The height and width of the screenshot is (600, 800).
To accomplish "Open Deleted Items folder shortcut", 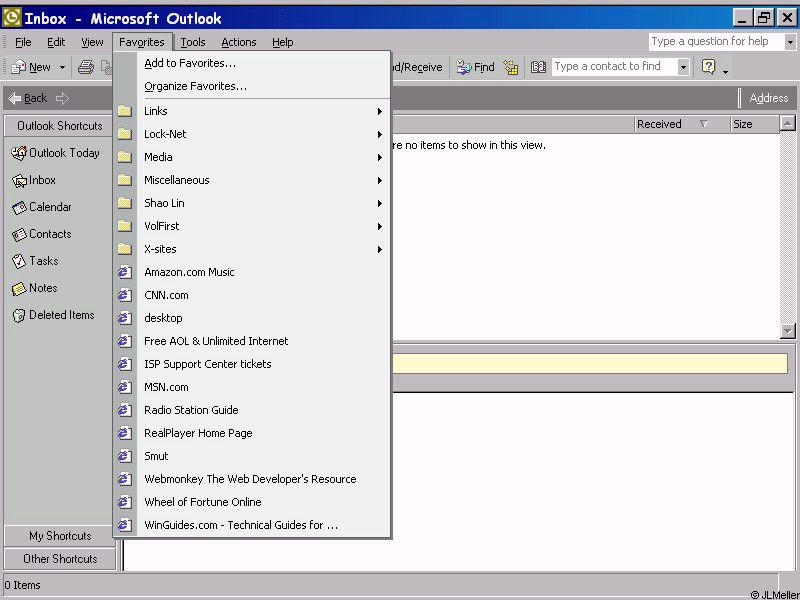I will tap(53, 315).
